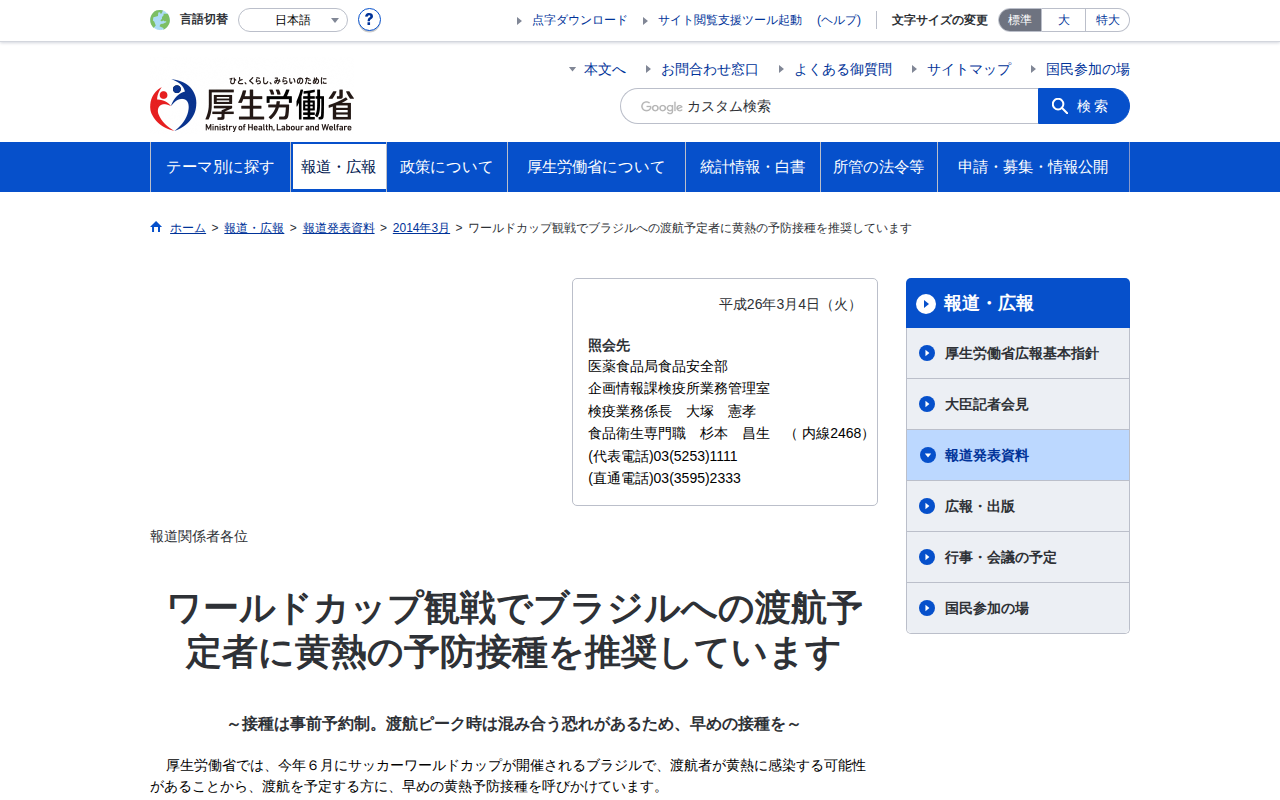The image size is (1280, 800).
Task: Open 政策について navigation menu
Action: tap(447, 167)
